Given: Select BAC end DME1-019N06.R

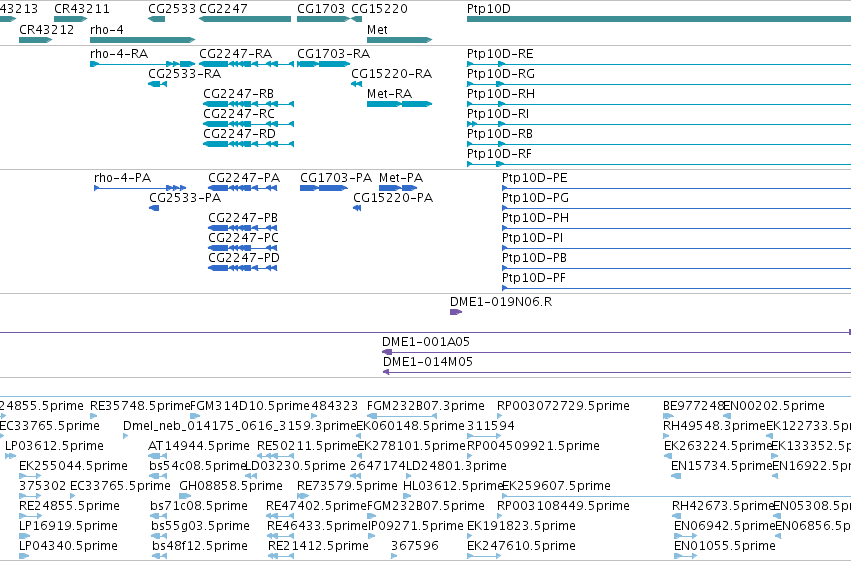Looking at the screenshot, I should [x=501, y=302].
